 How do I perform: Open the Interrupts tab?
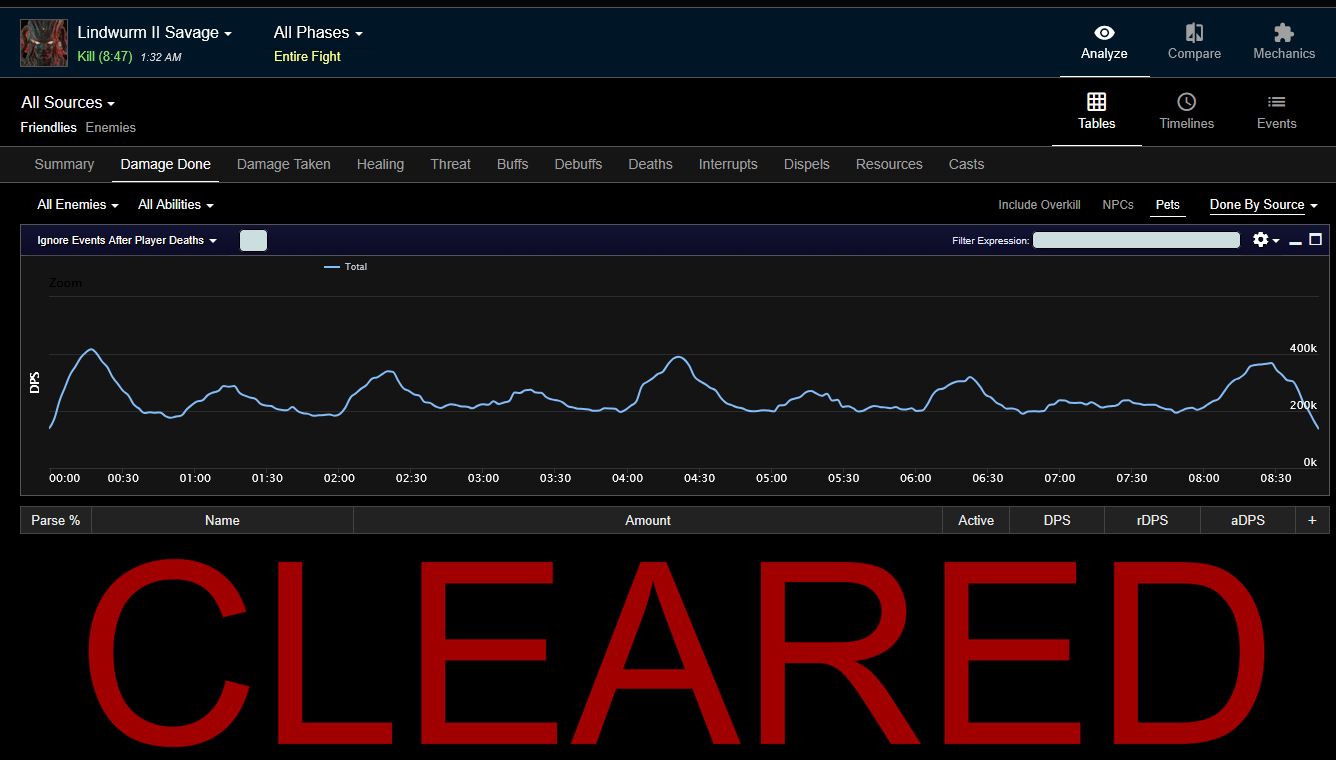click(x=728, y=164)
